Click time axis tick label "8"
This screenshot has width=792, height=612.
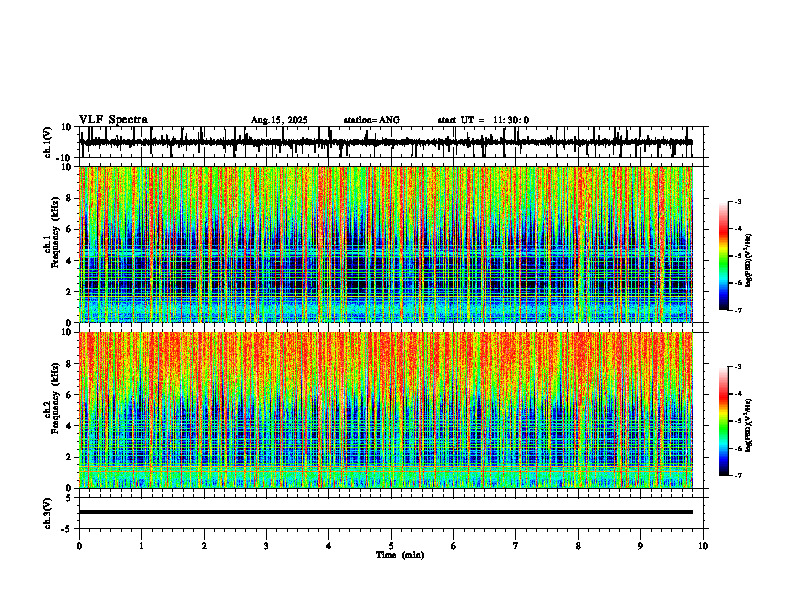point(578,546)
